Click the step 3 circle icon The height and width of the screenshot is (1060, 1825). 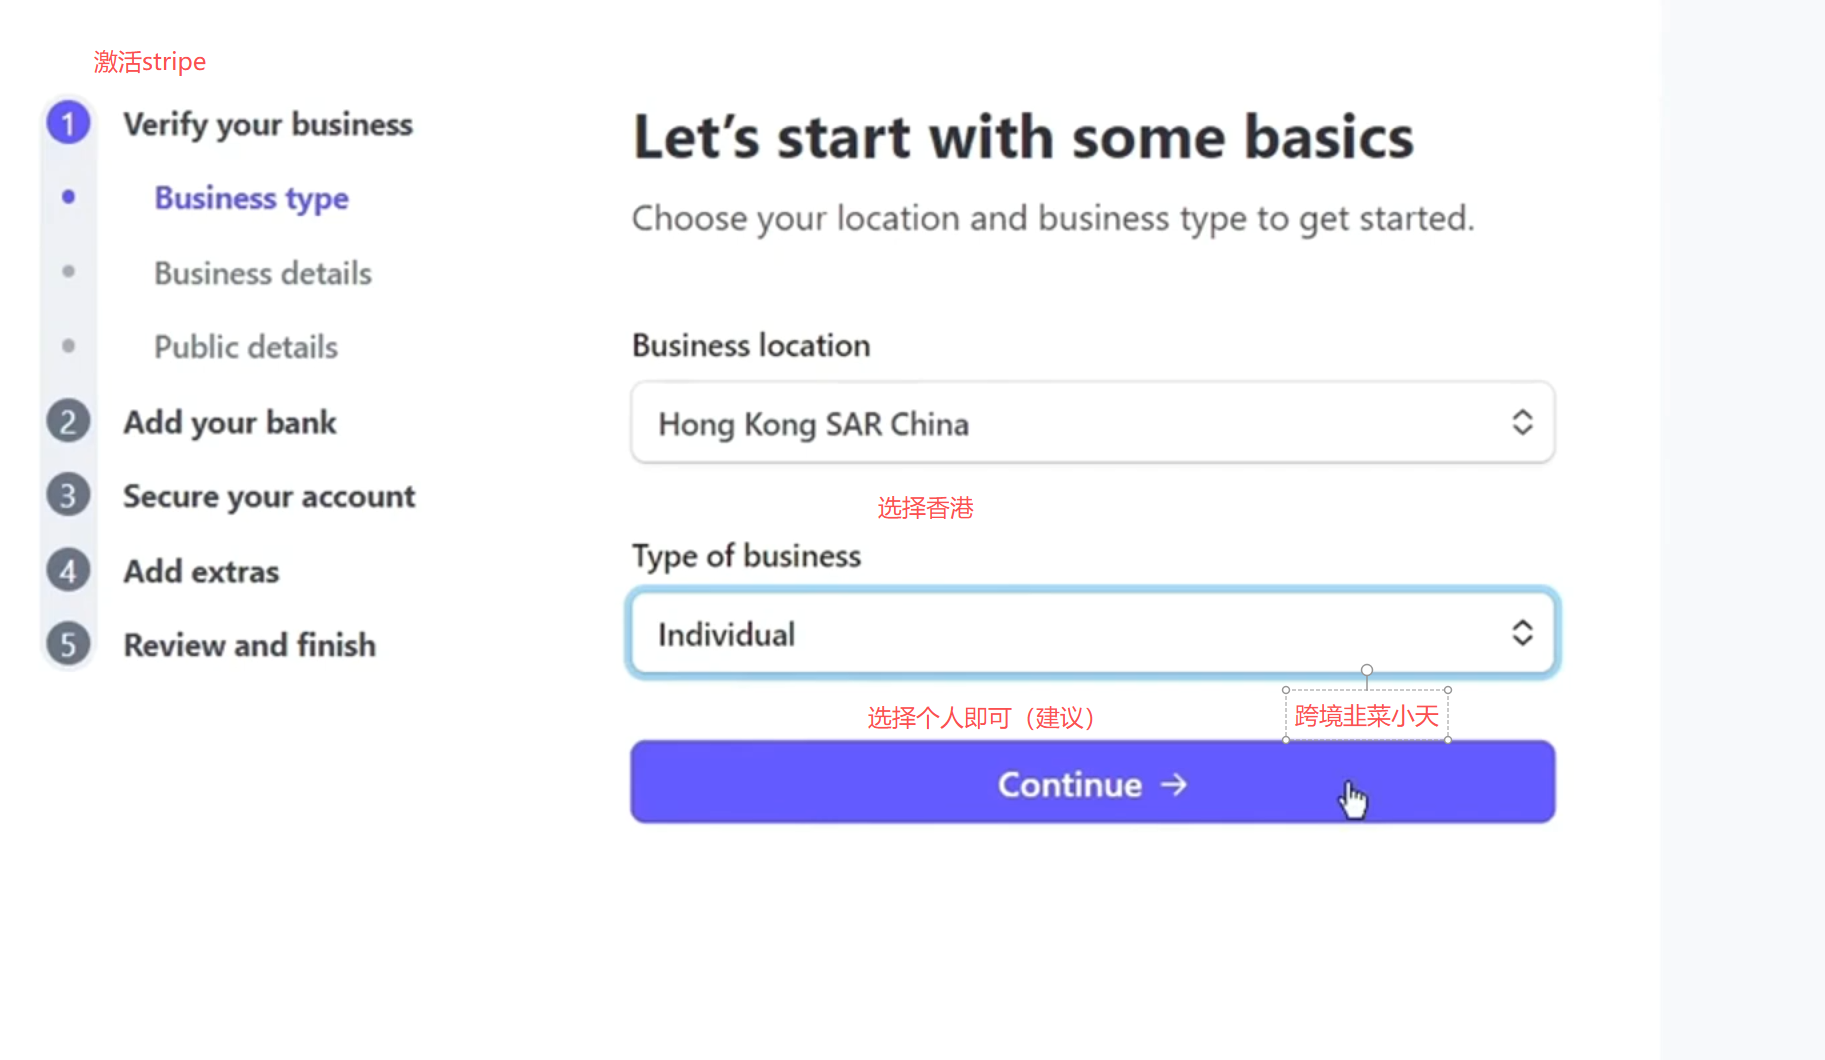[68, 496]
